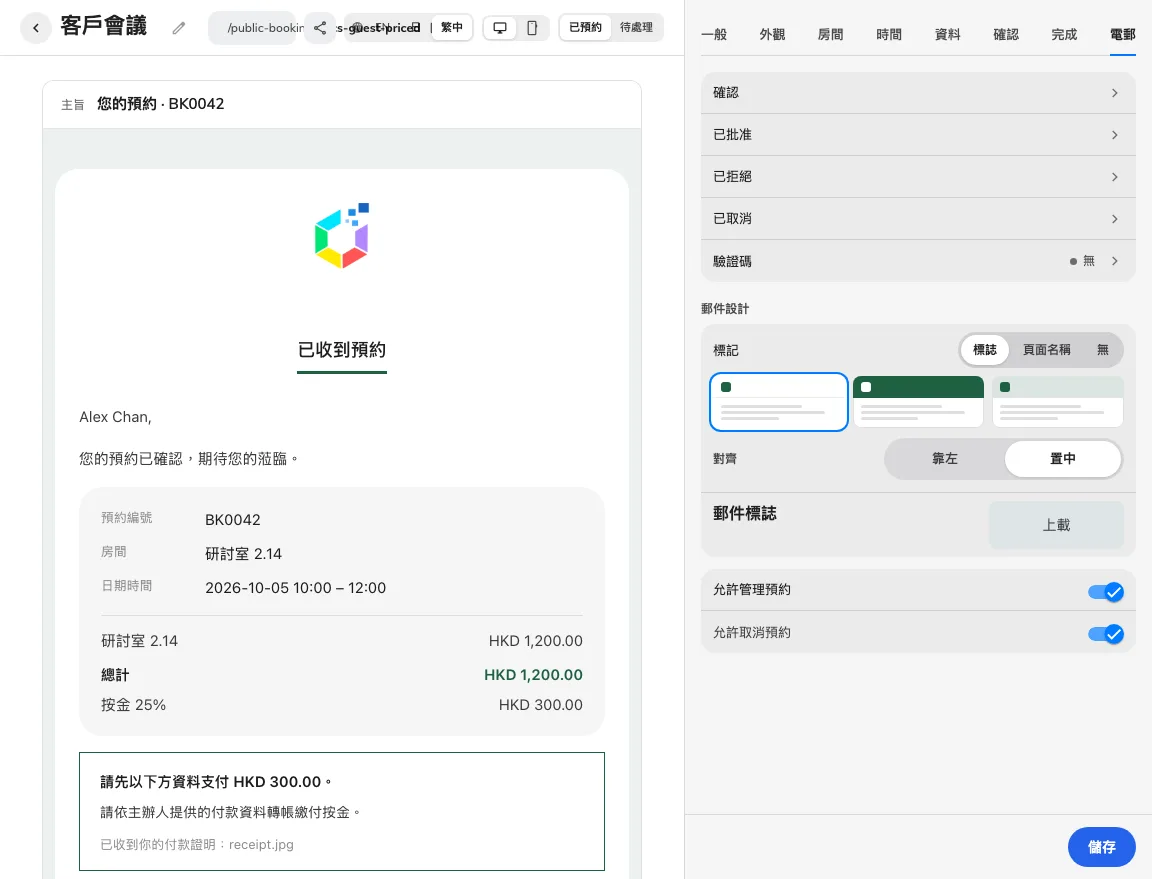The height and width of the screenshot is (879, 1152).
Task: Select the 已預約 preview state
Action: [586, 27]
